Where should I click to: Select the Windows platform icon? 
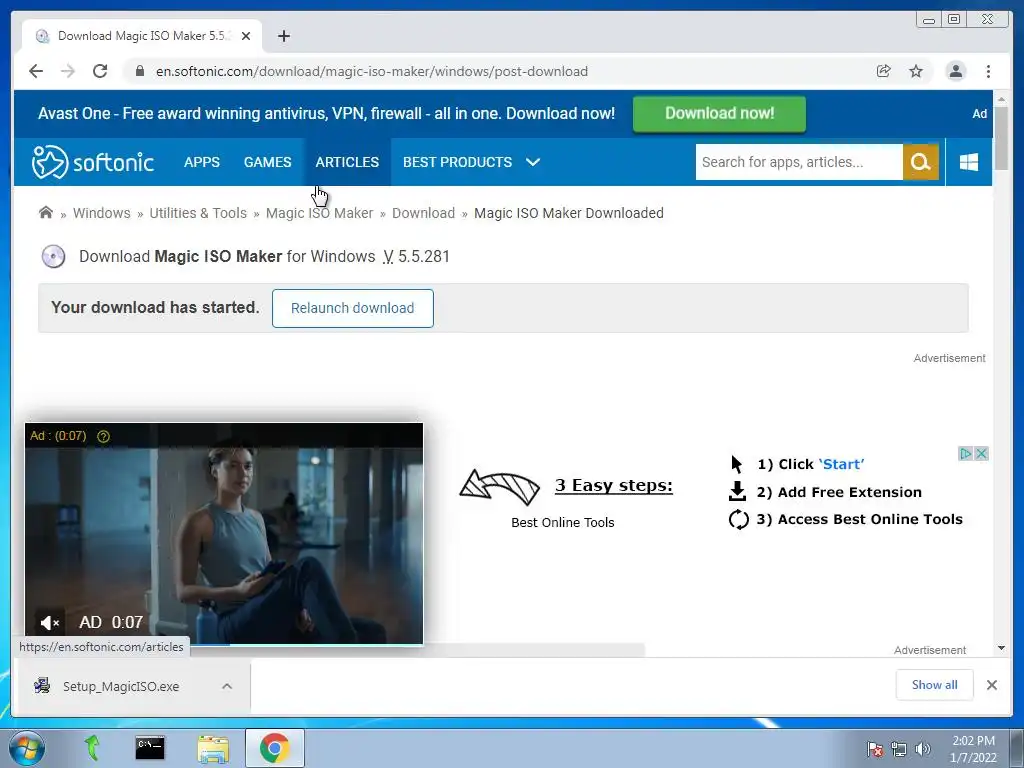(x=969, y=162)
